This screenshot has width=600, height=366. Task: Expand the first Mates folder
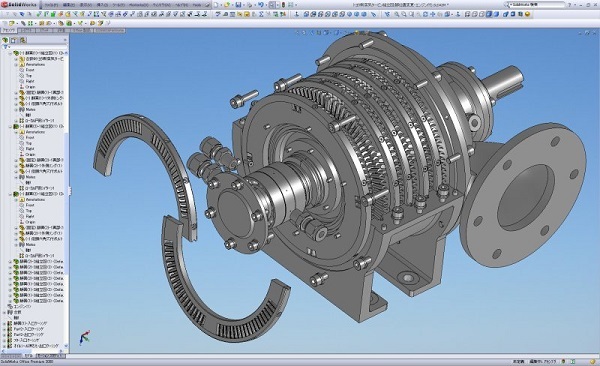(x=16, y=109)
